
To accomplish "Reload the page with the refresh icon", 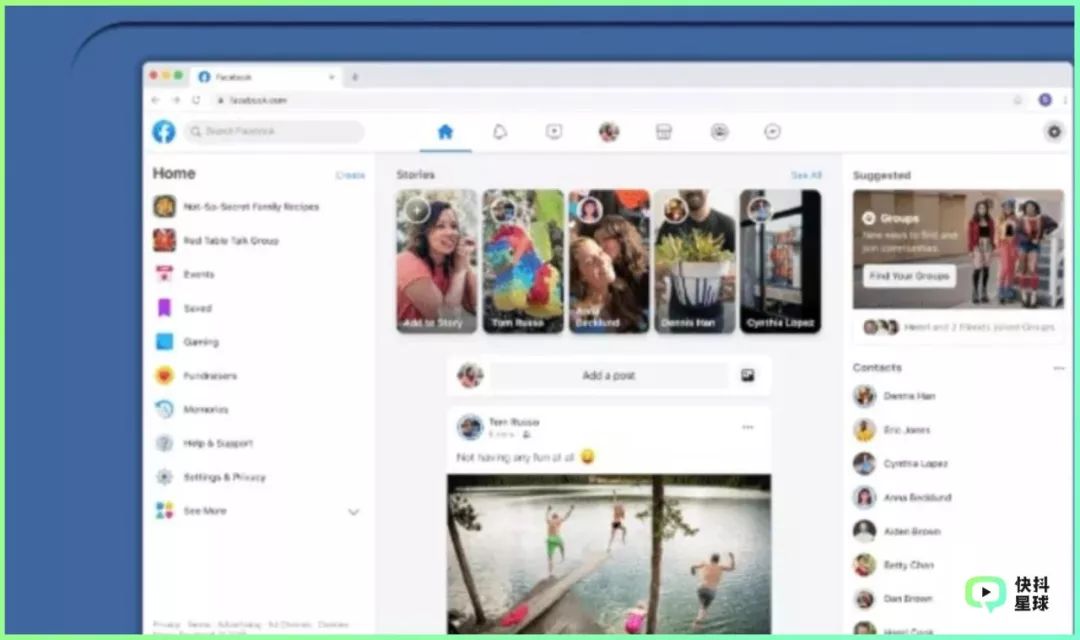I will 196,100.
